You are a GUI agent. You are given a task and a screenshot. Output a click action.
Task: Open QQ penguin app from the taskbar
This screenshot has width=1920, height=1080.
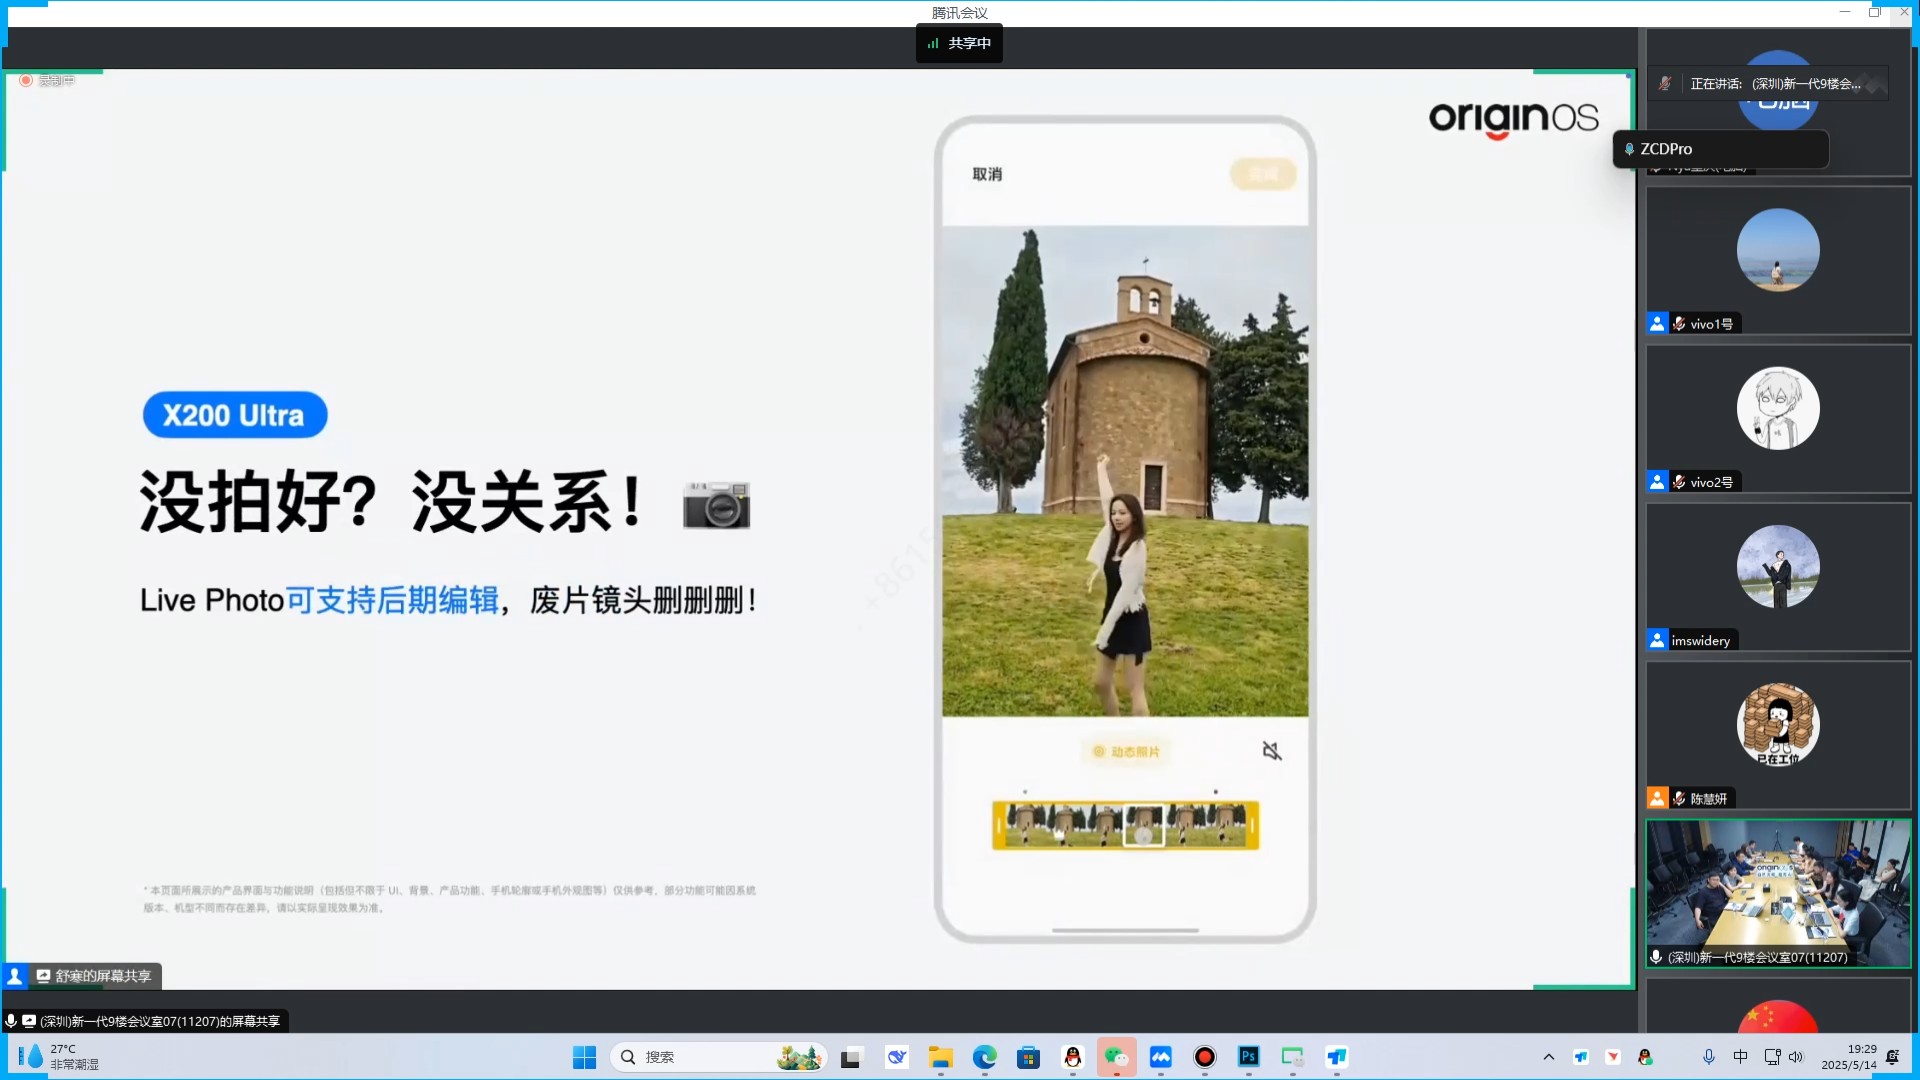point(1073,1057)
